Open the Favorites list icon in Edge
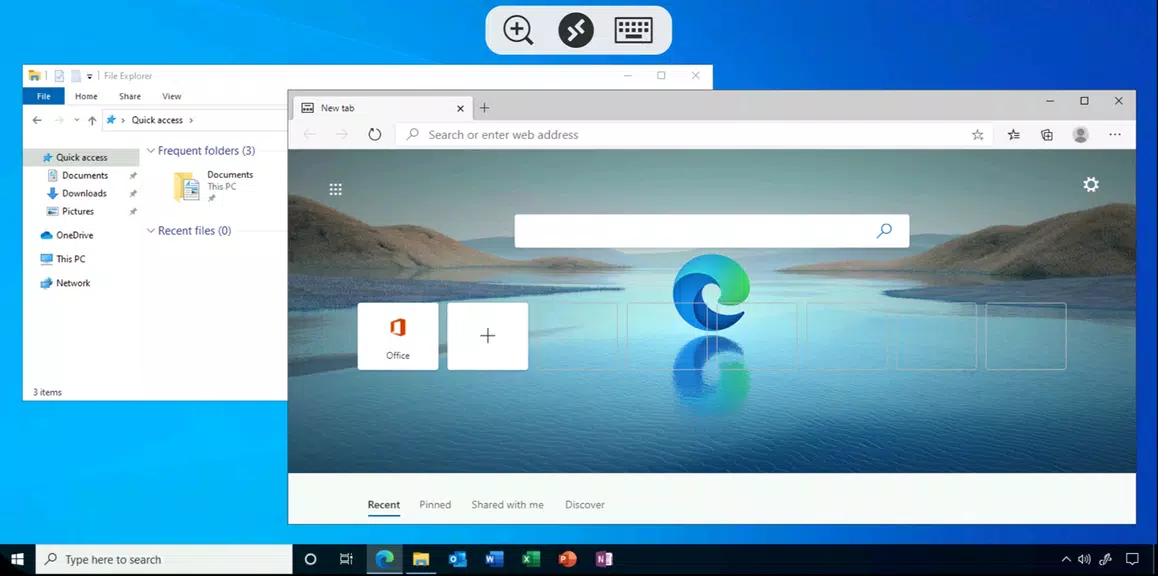1158x576 pixels. pyautogui.click(x=1012, y=134)
